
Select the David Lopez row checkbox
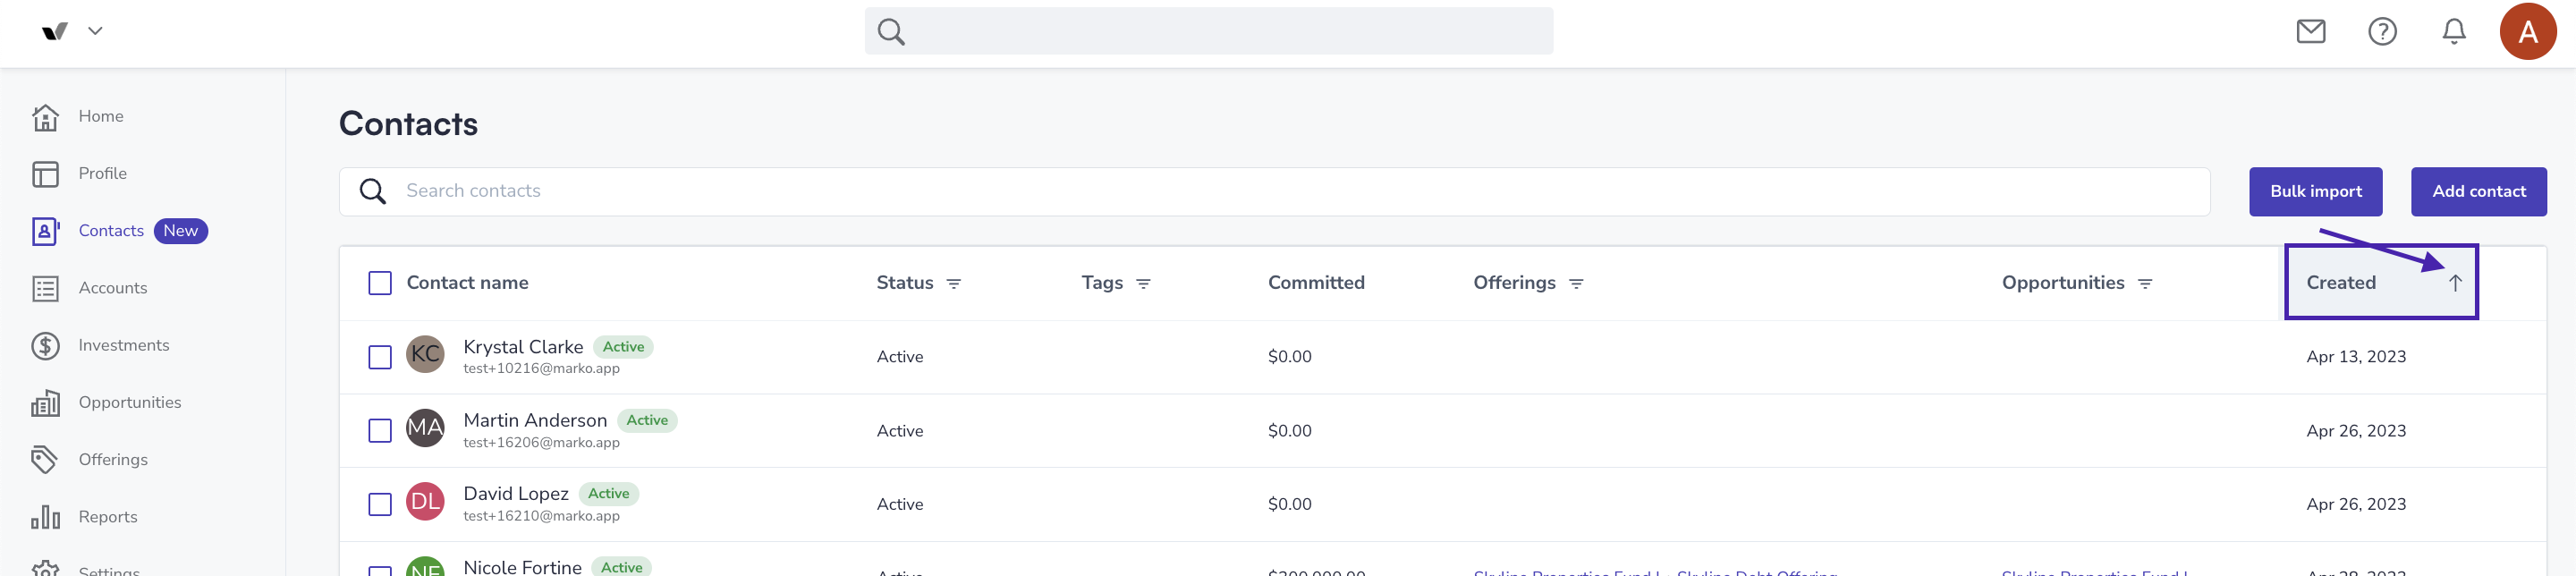coord(380,504)
